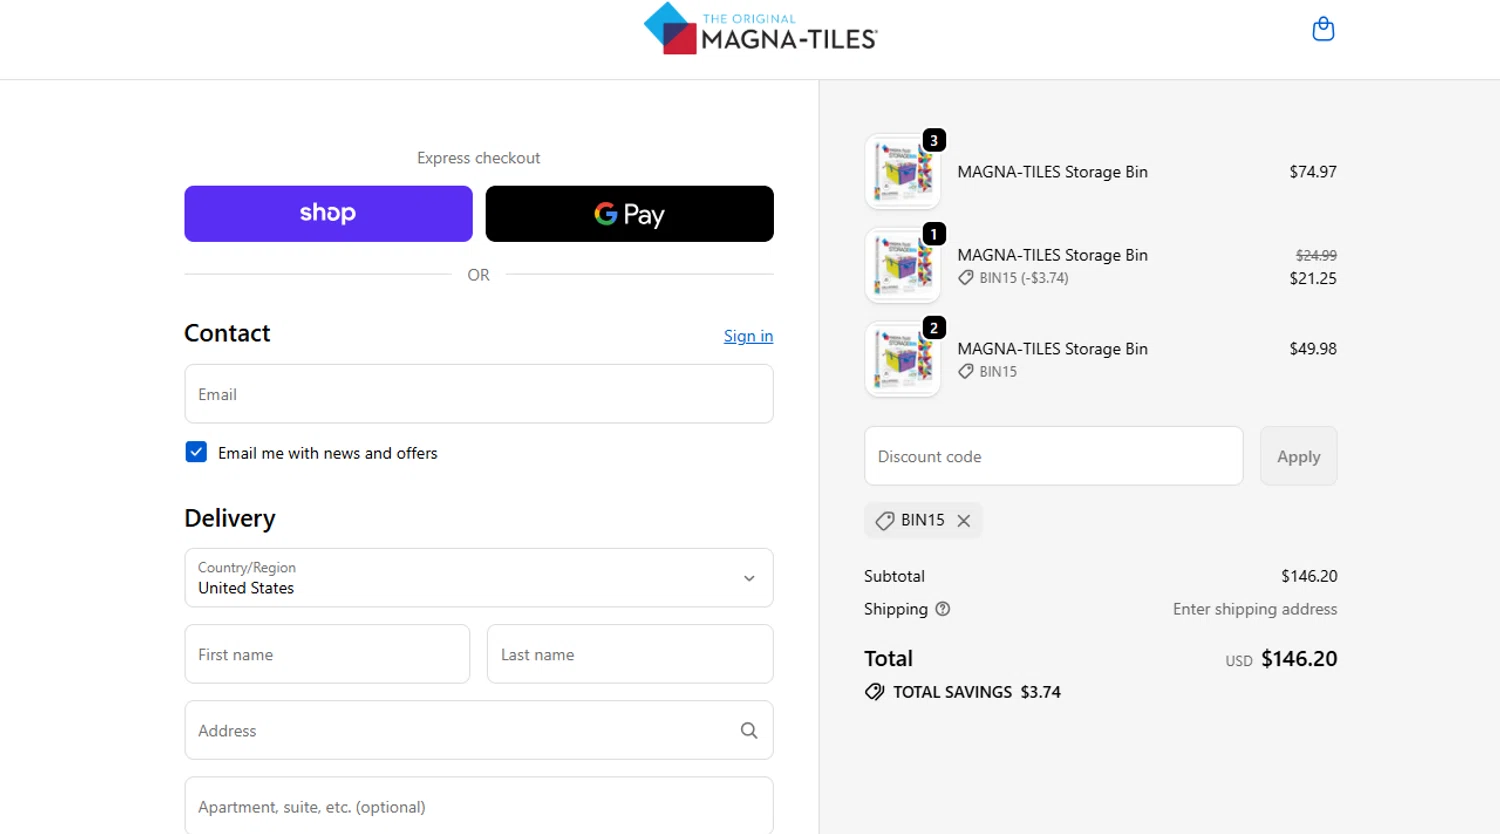Click the struck-through $24.99 price
Screen dimensions: 1500x834
point(1316,256)
